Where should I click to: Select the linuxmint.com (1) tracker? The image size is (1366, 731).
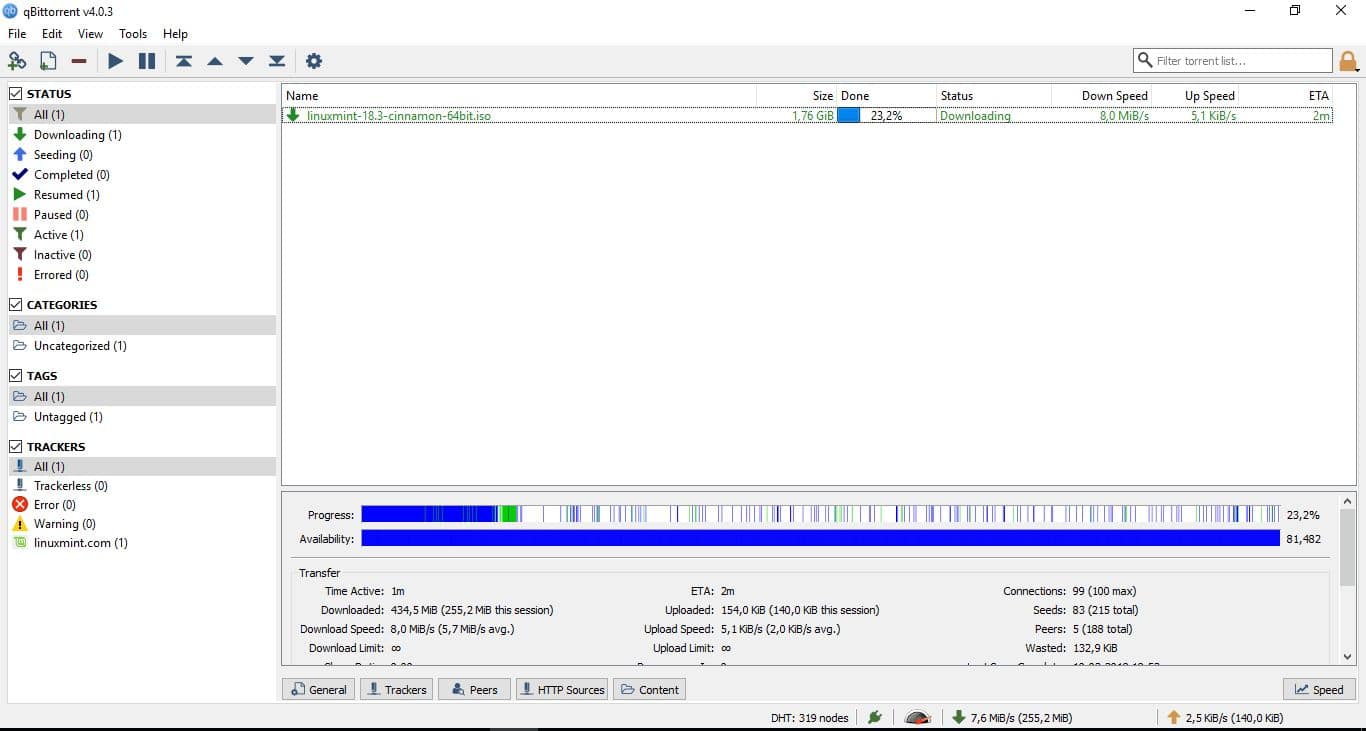(80, 542)
